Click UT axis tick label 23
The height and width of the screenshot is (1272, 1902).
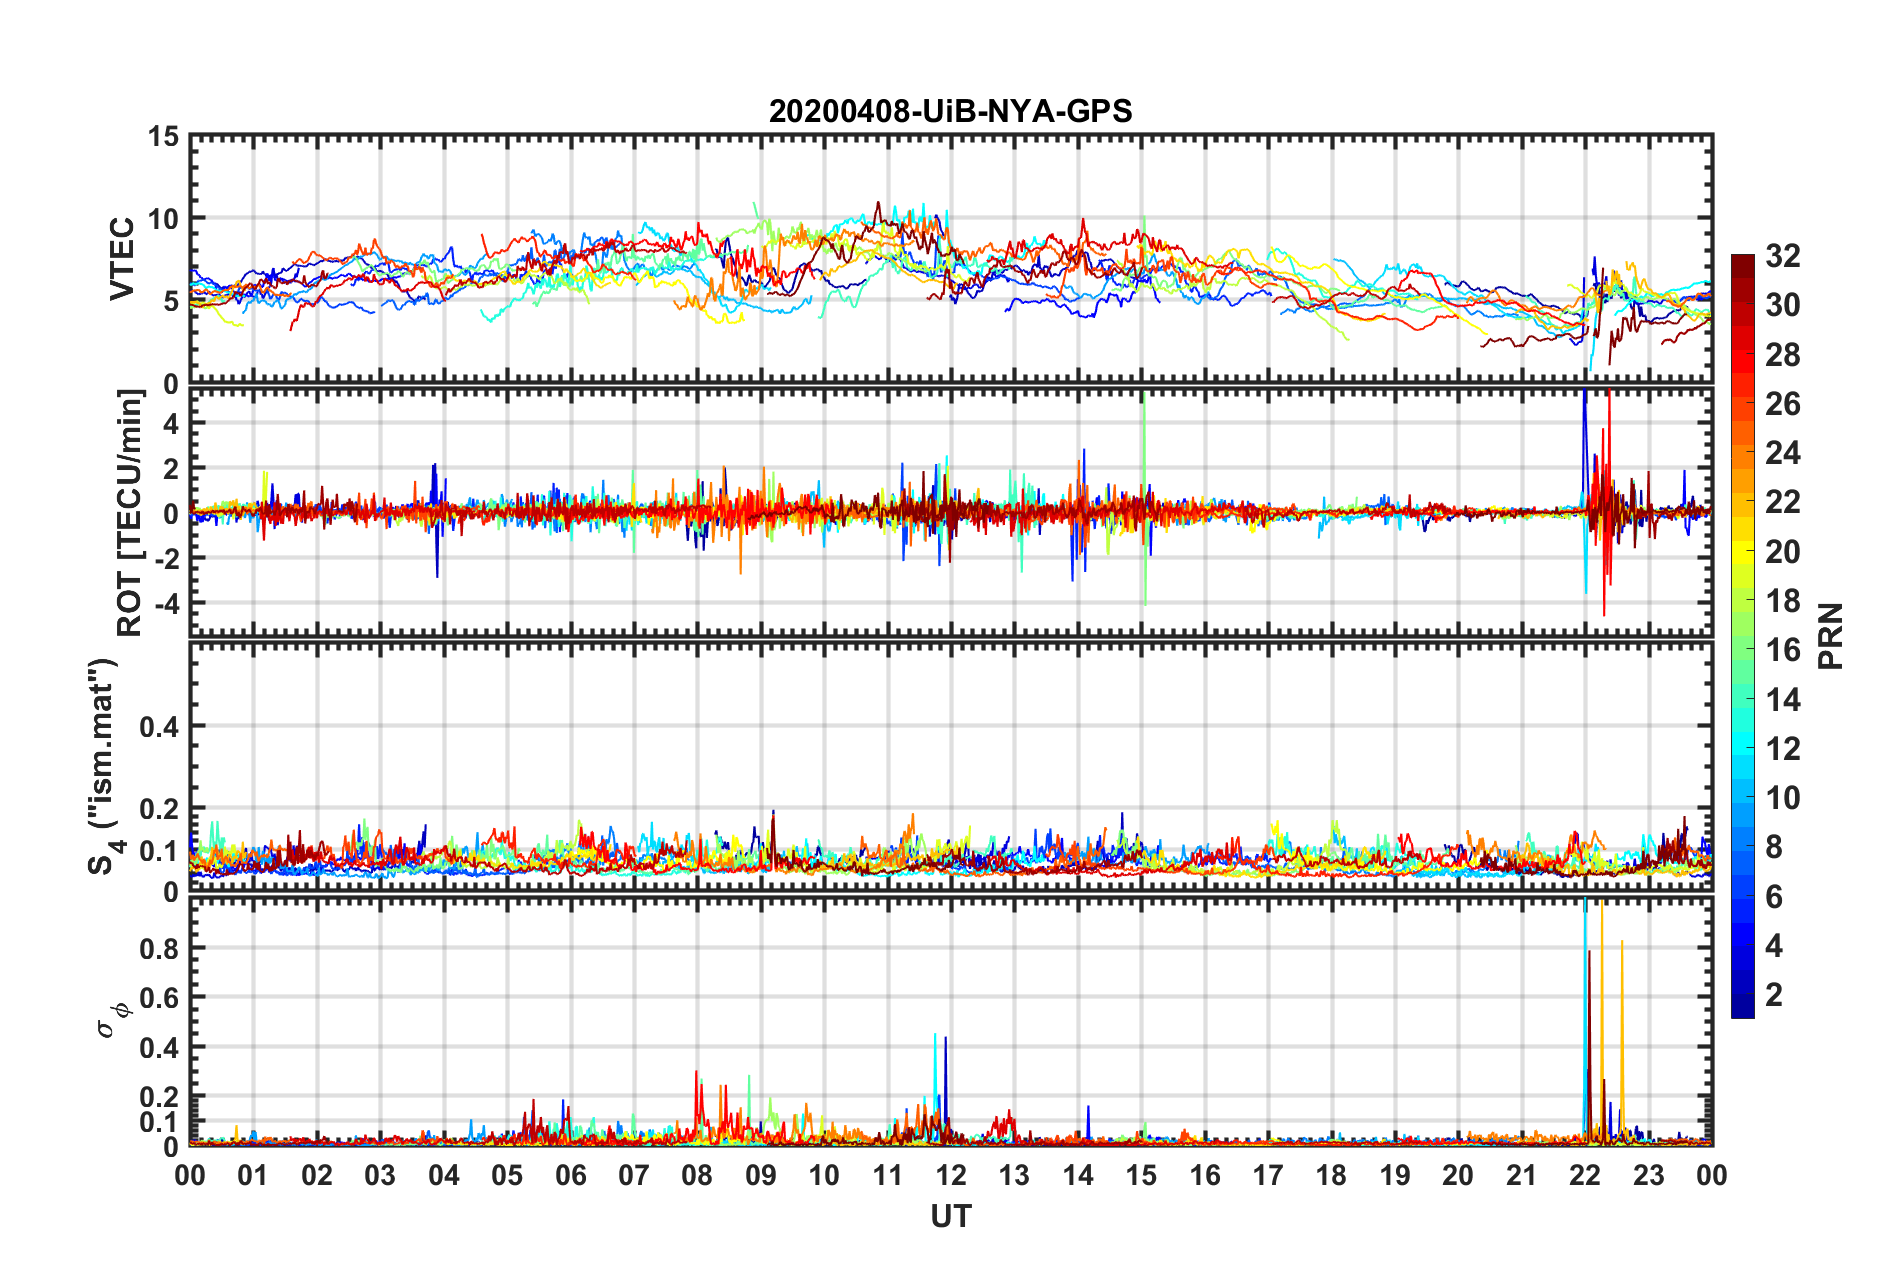coord(1649,1175)
